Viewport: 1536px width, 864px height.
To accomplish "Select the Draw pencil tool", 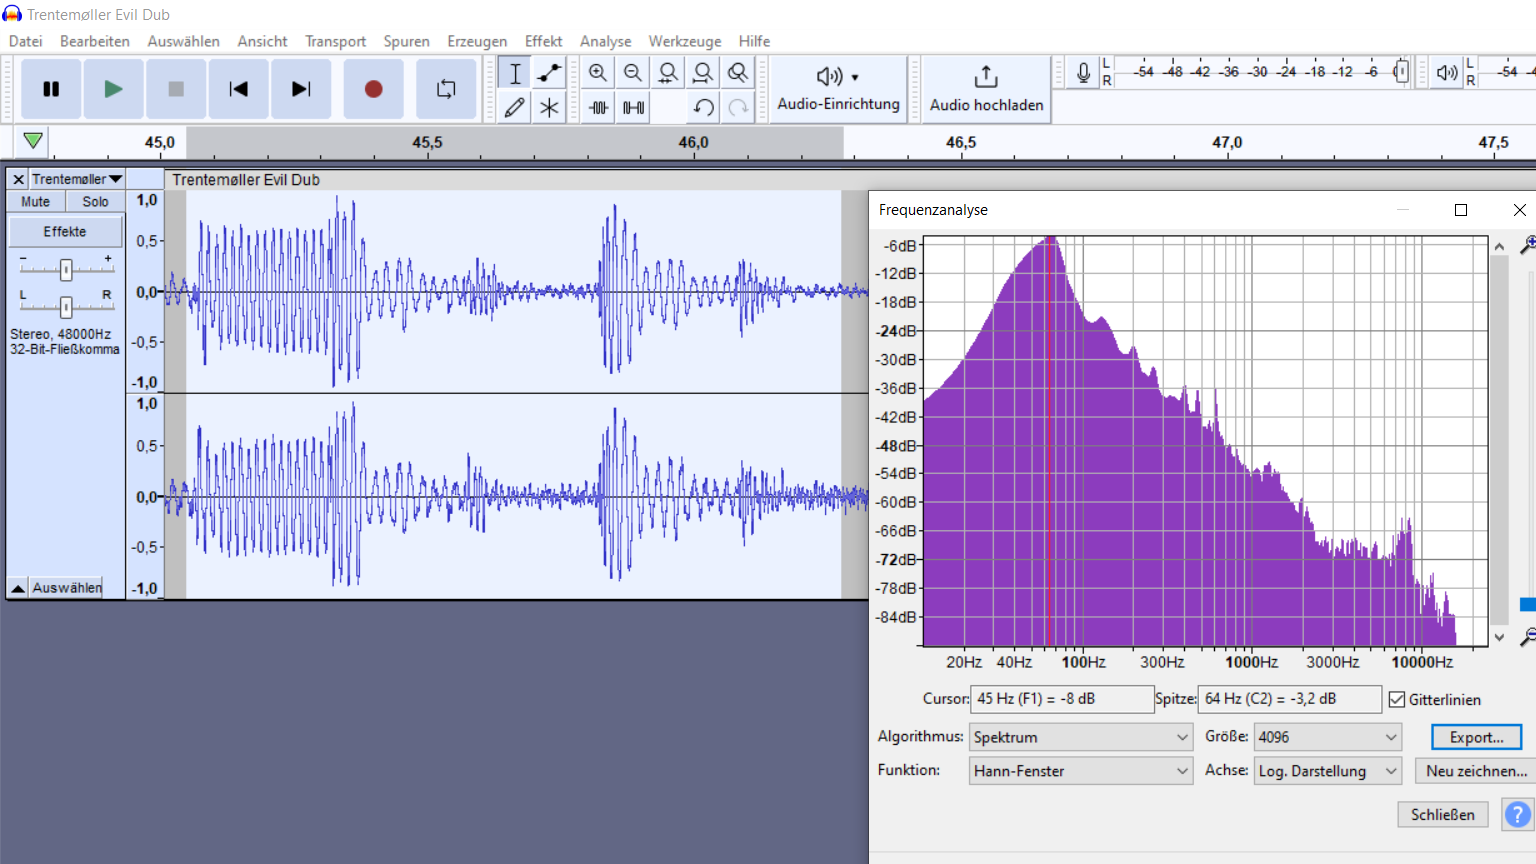I will [514, 107].
